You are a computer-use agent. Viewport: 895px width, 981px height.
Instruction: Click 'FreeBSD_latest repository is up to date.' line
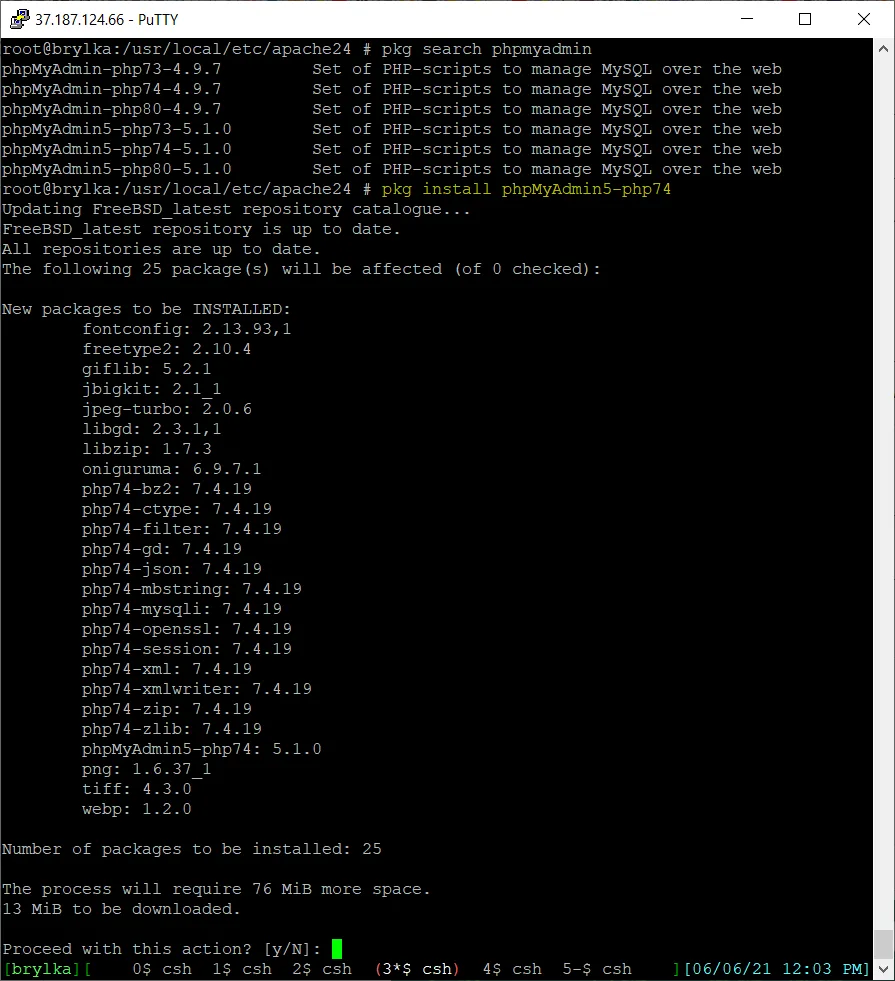click(x=201, y=229)
